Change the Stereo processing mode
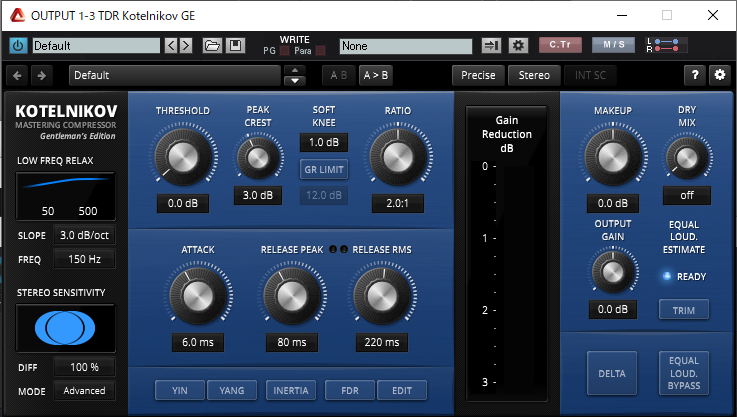Screen dimensions: 737x417 coord(534,75)
